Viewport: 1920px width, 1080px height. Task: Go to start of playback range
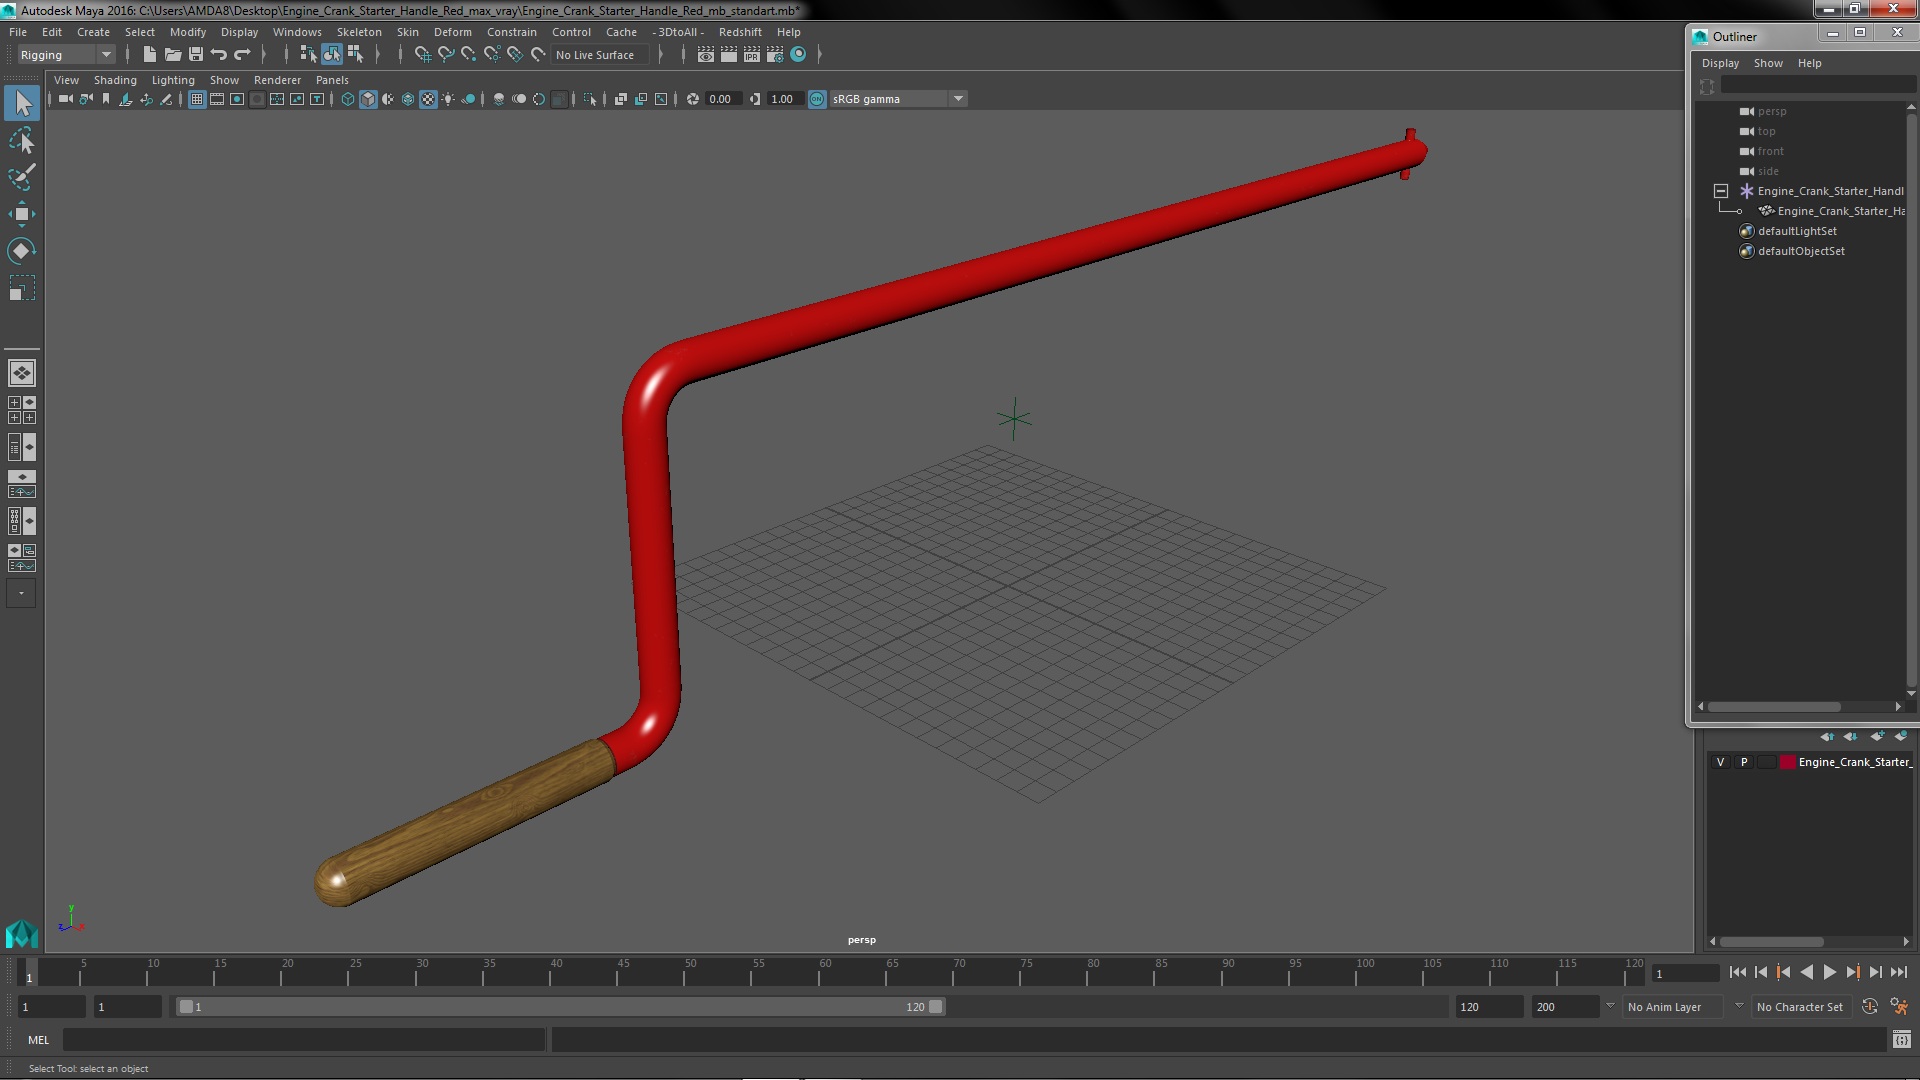[1737, 972]
